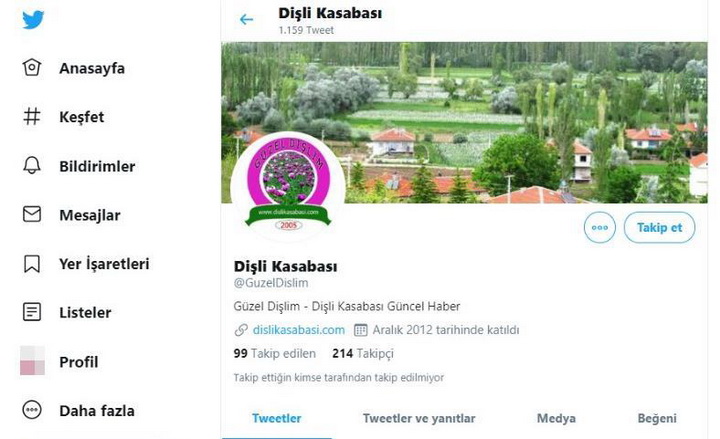Go back with the arrow
The image size is (720, 439).
247,19
